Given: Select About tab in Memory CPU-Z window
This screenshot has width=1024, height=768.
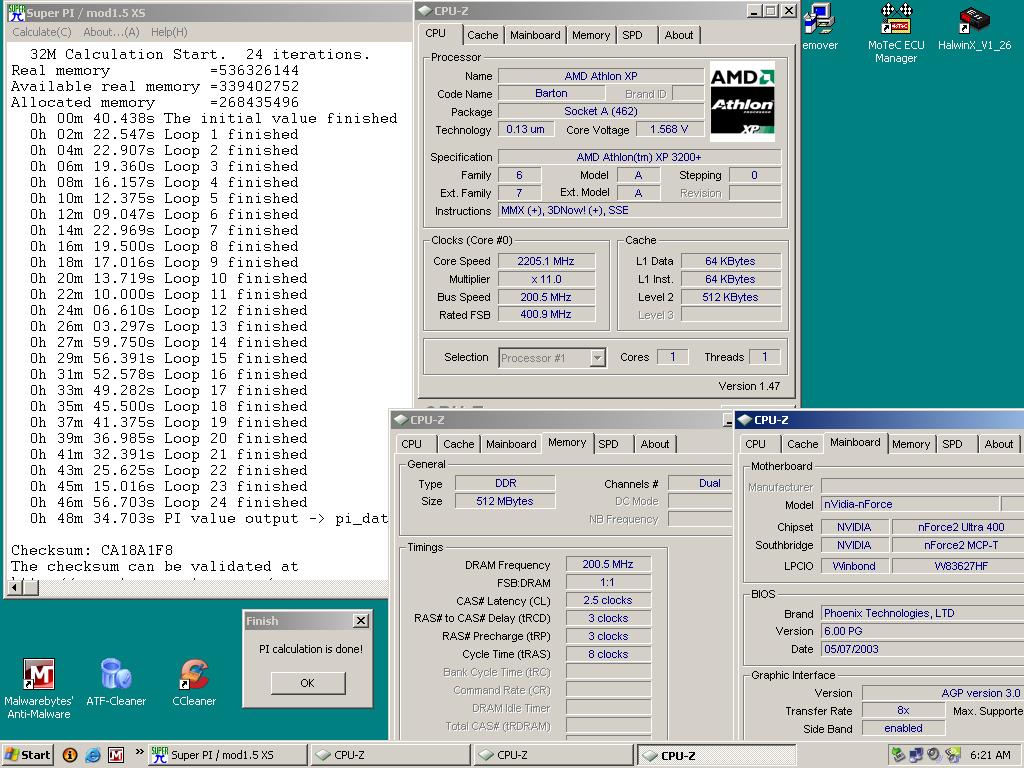Looking at the screenshot, I should tap(654, 444).
